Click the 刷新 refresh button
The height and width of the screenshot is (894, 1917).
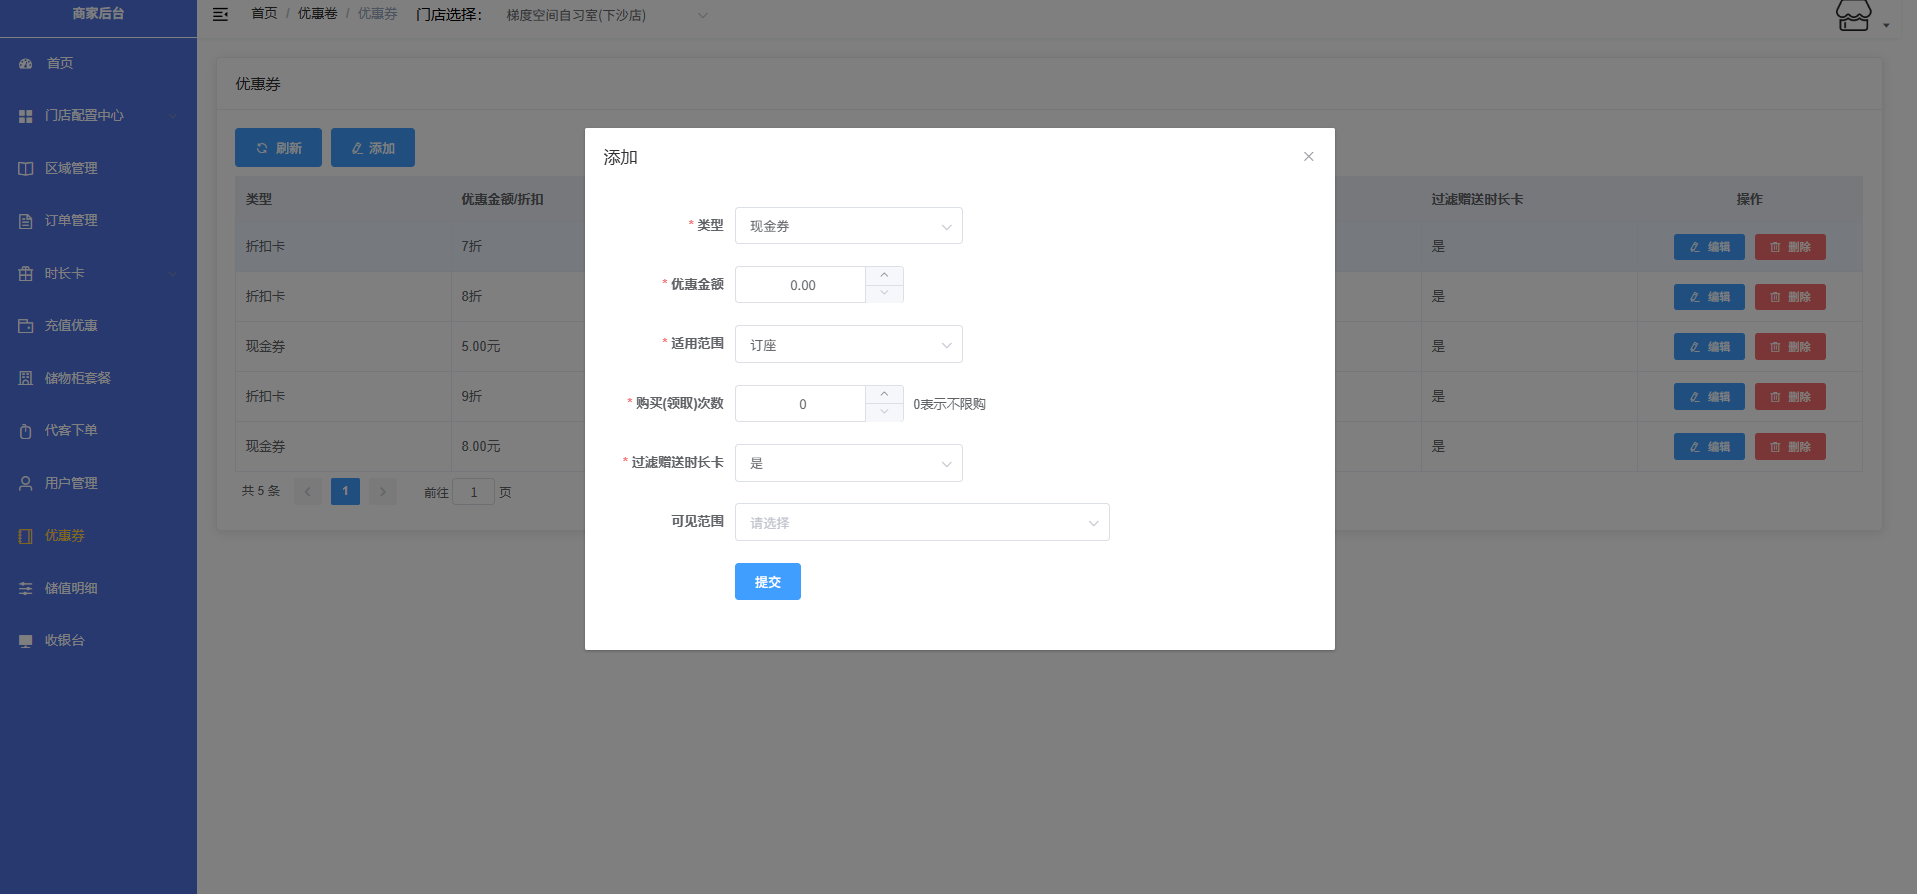(278, 148)
